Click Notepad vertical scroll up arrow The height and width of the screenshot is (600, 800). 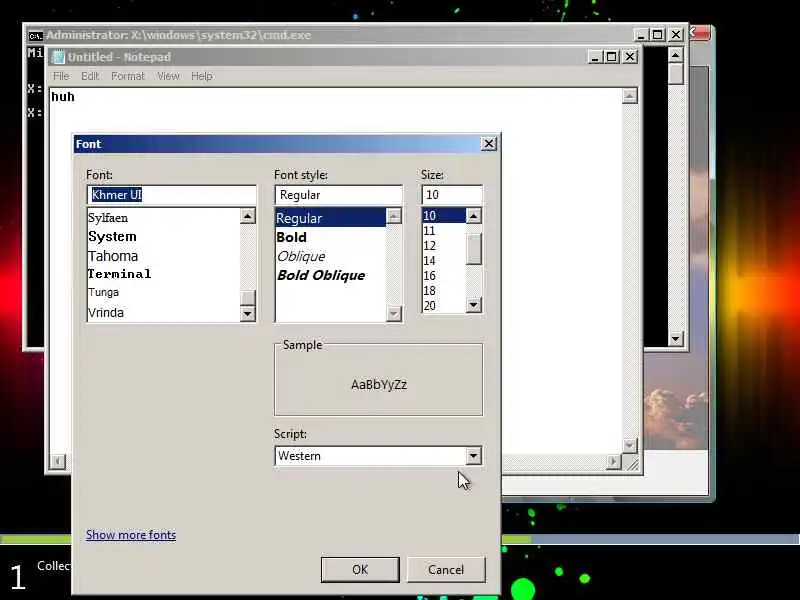[630, 96]
